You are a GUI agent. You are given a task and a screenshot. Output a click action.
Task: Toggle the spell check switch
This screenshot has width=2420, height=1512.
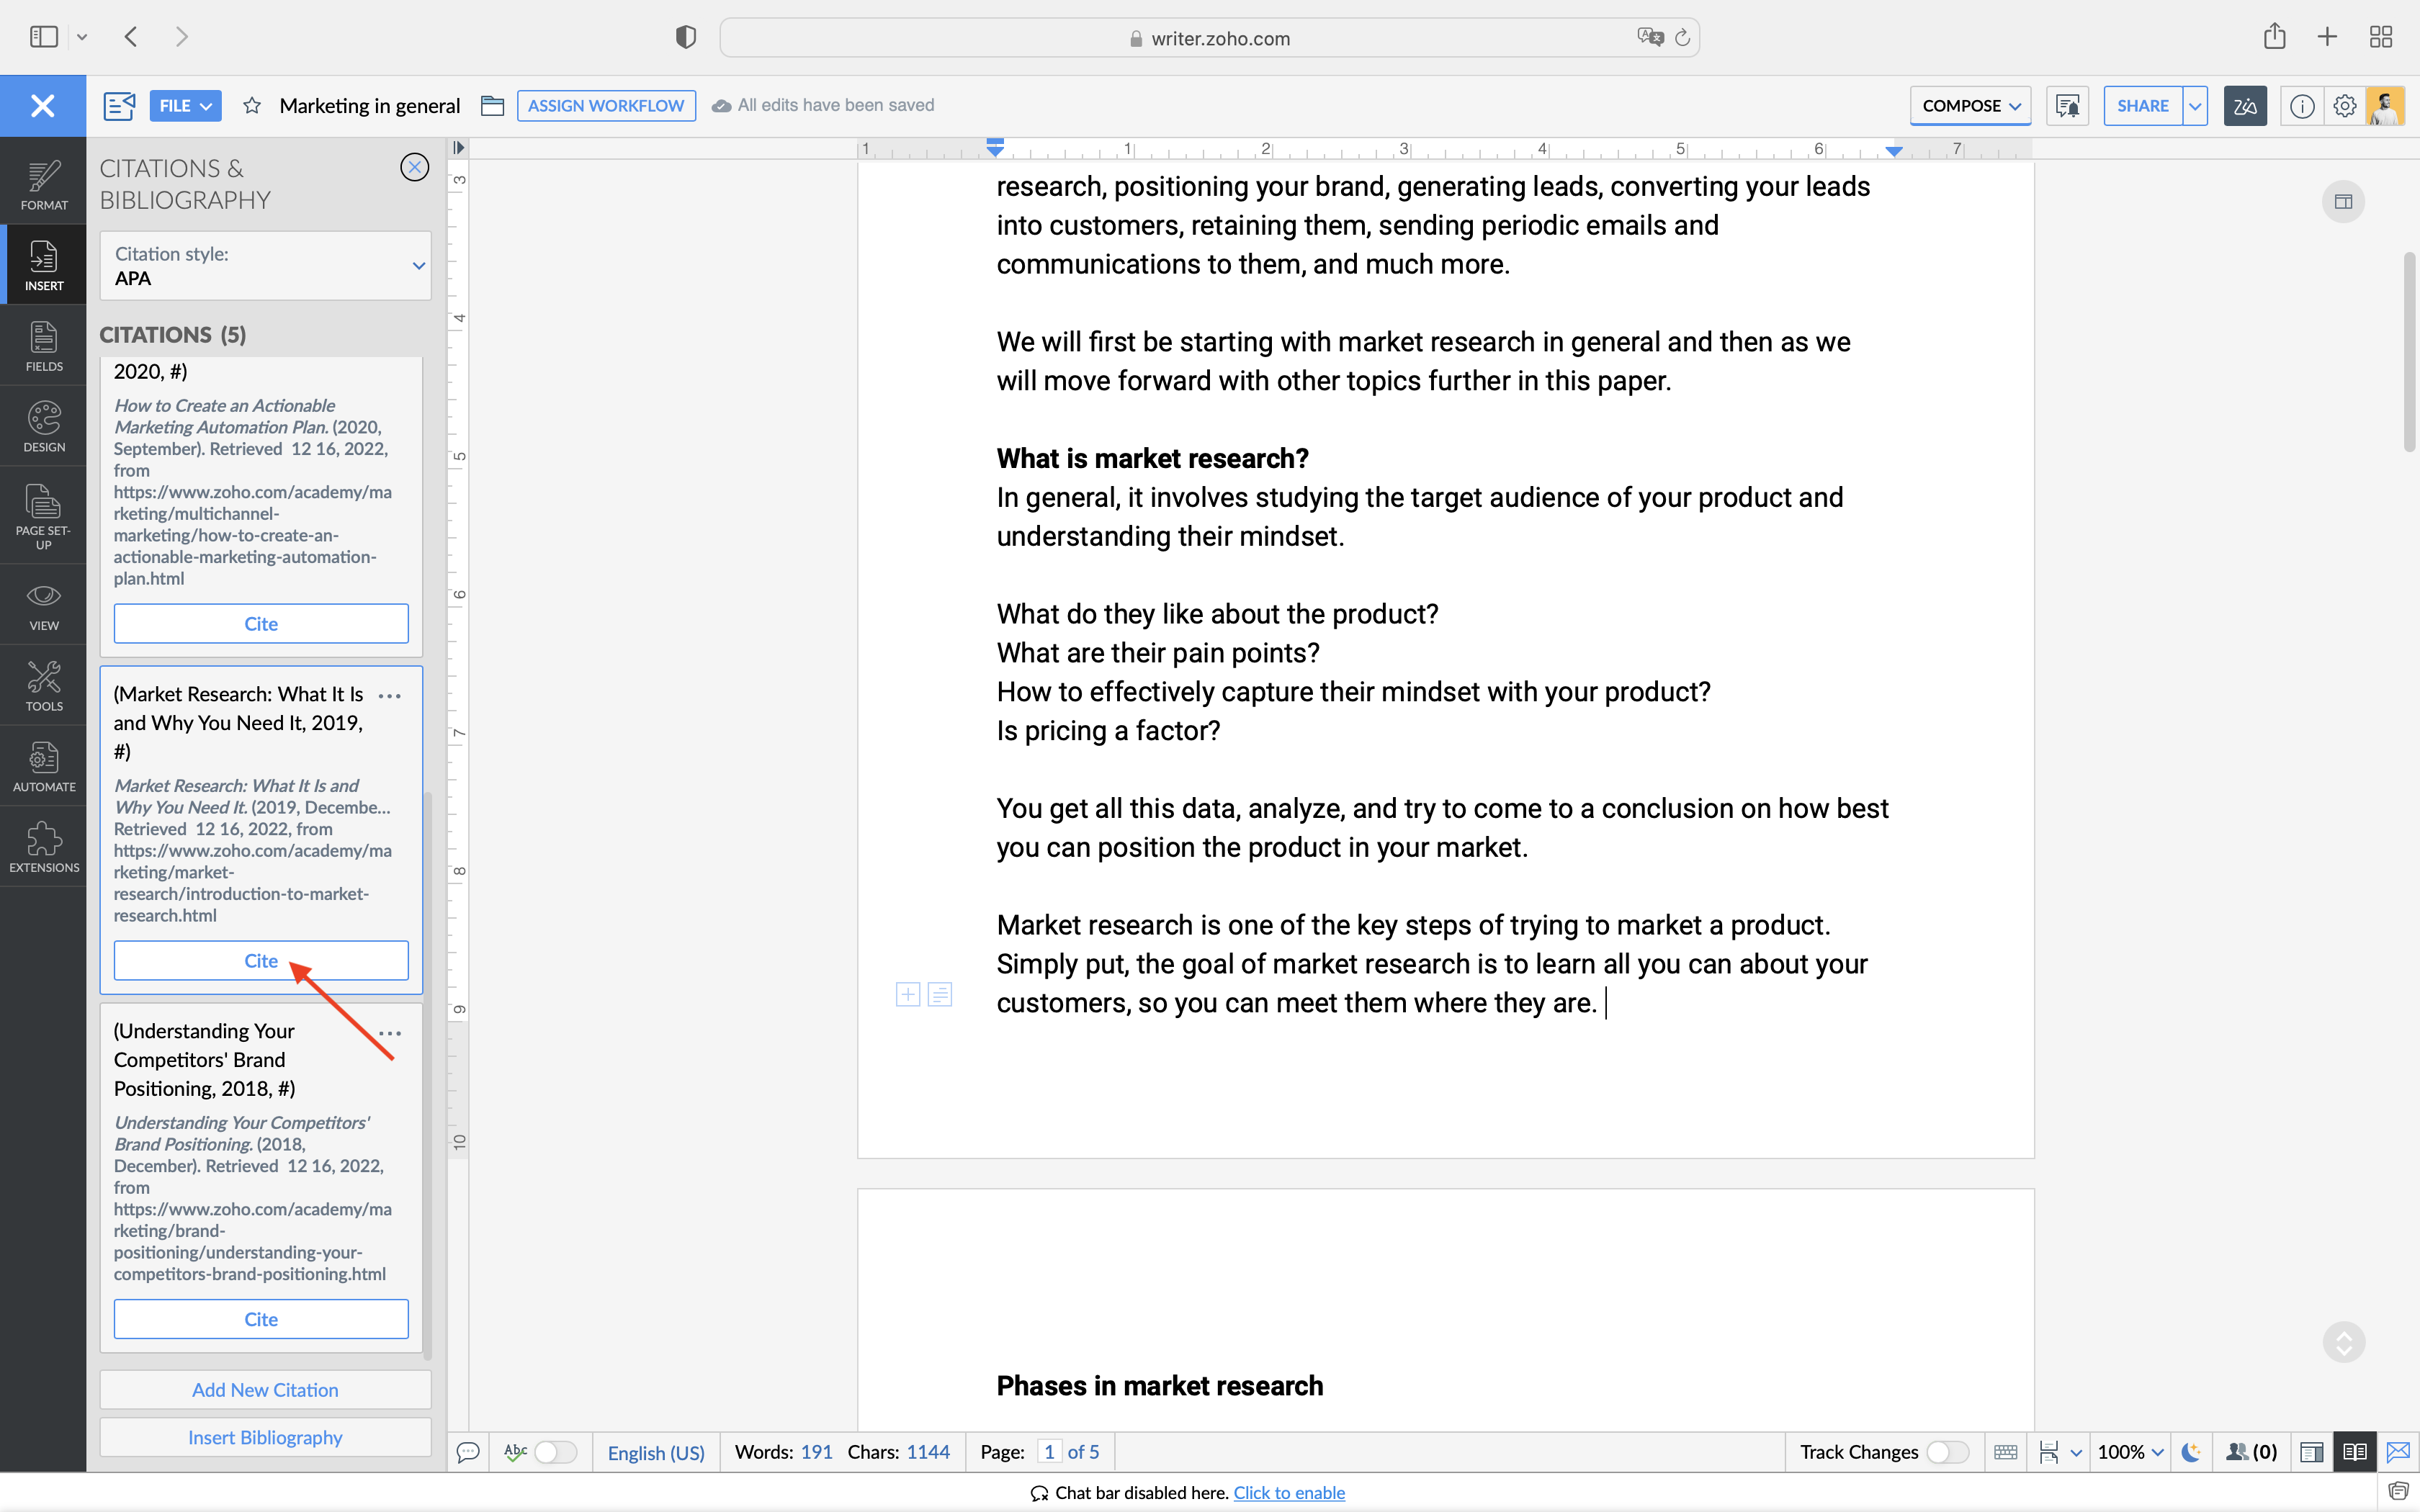click(x=555, y=1452)
